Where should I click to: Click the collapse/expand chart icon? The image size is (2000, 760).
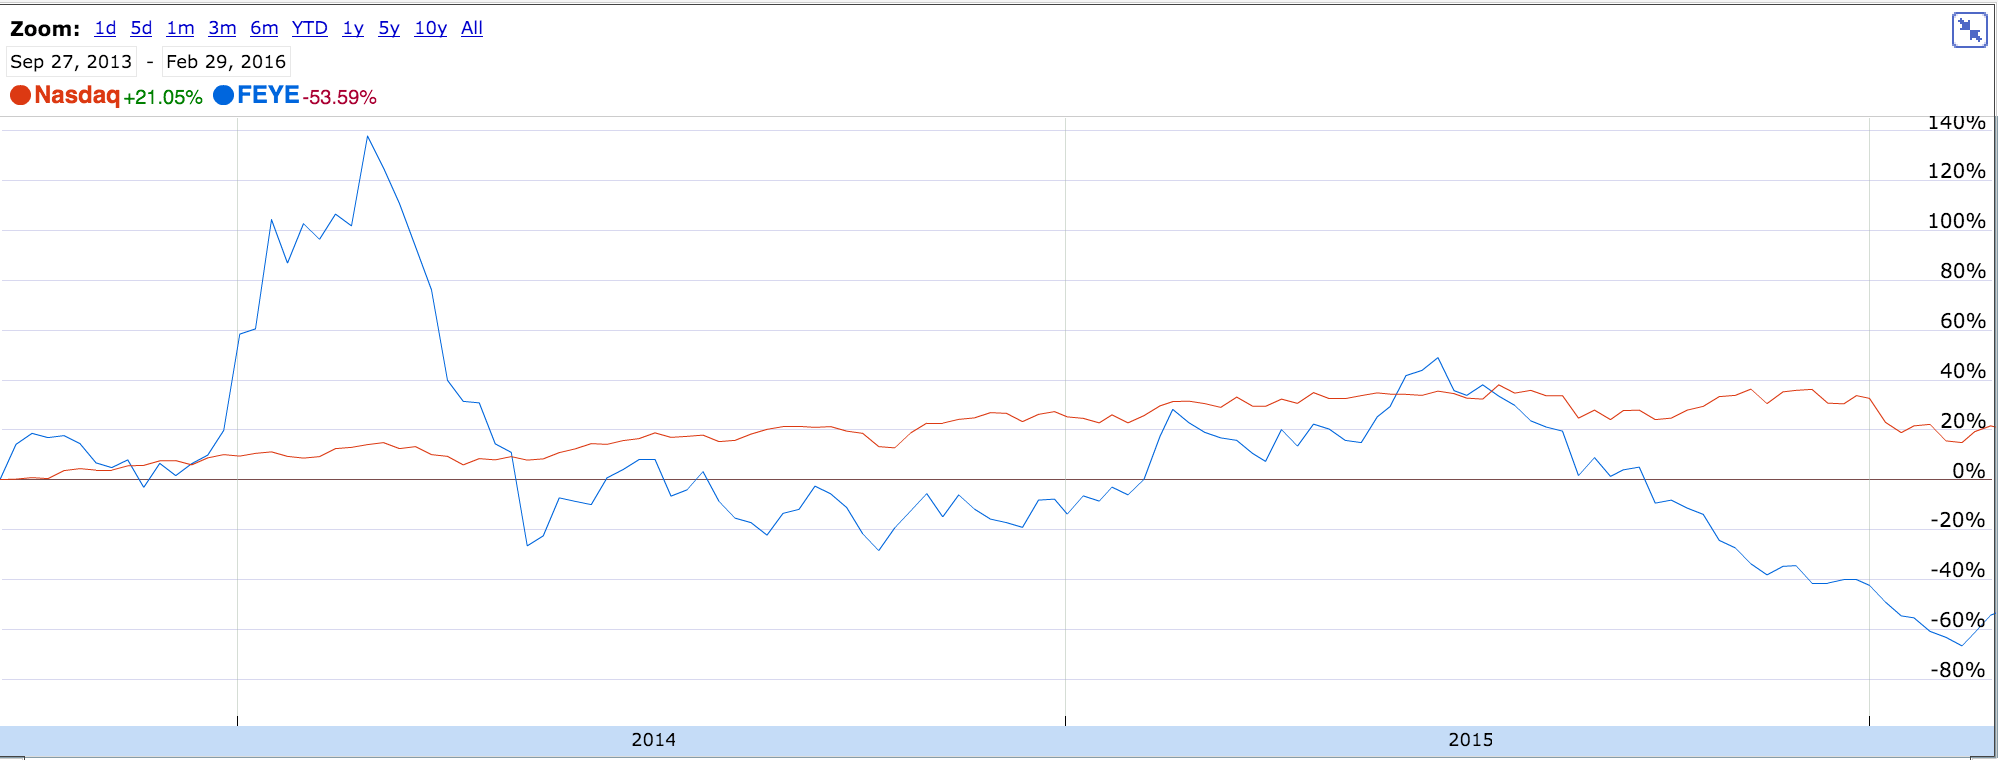coord(1969,30)
